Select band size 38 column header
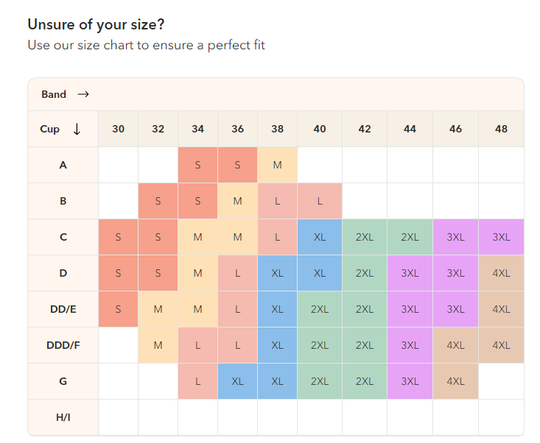 click(x=277, y=129)
